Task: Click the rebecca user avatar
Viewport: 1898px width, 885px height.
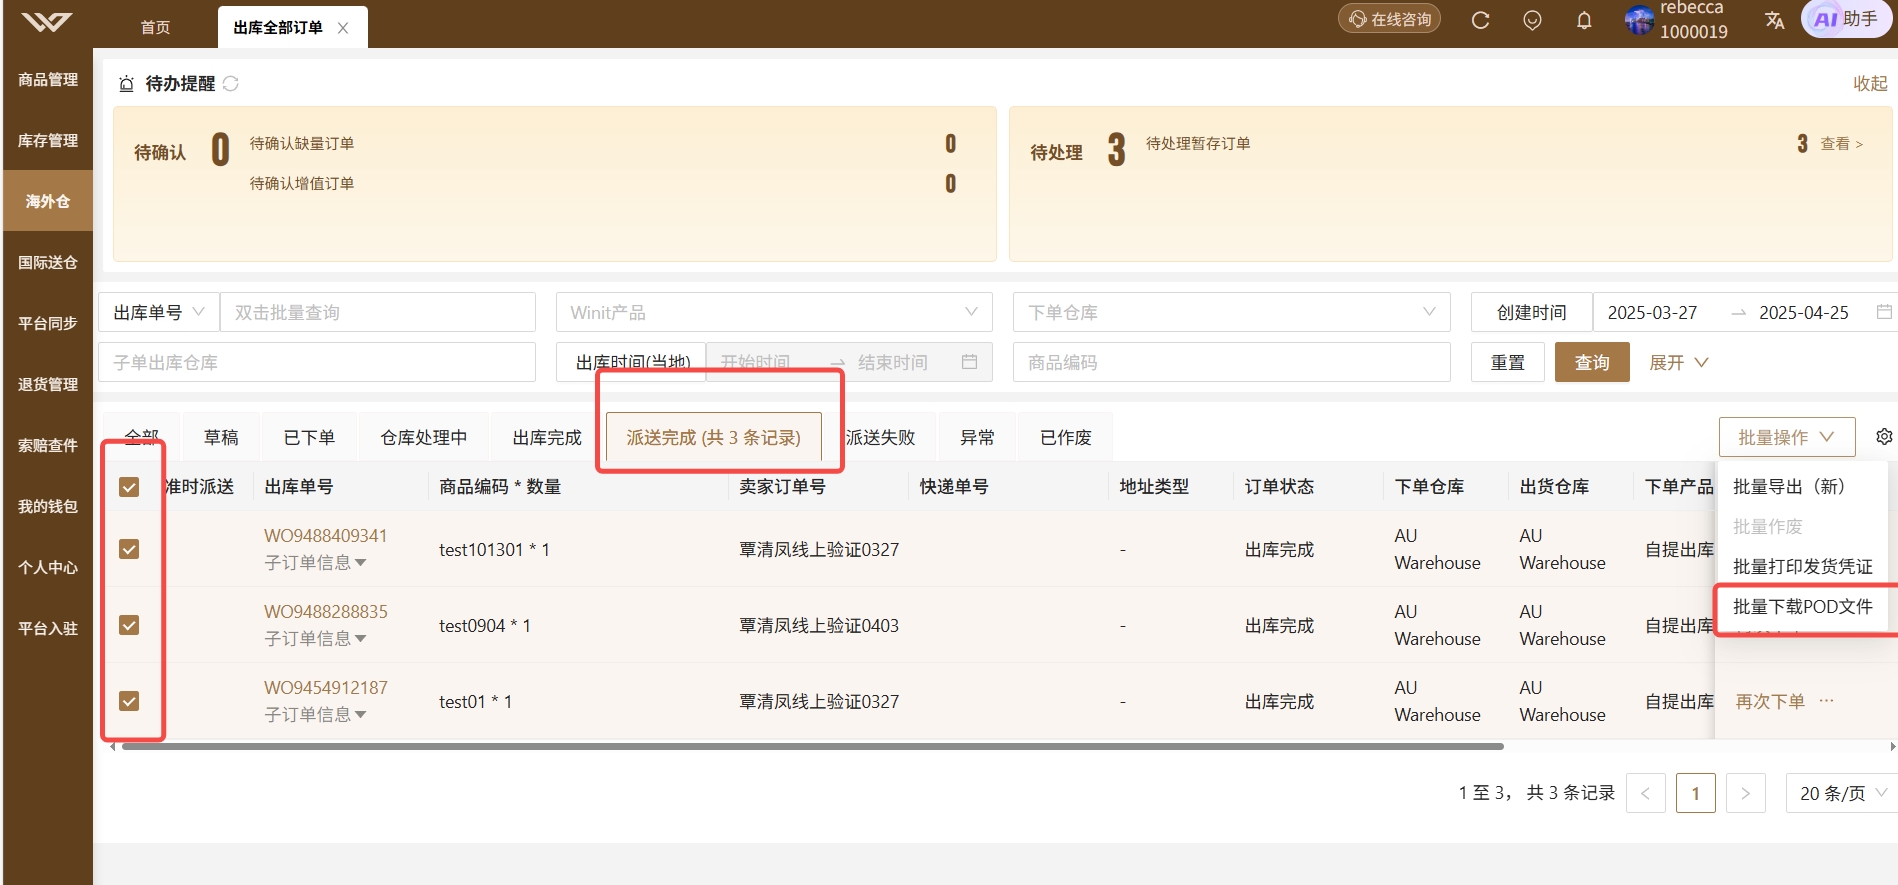Action: 1639,20
